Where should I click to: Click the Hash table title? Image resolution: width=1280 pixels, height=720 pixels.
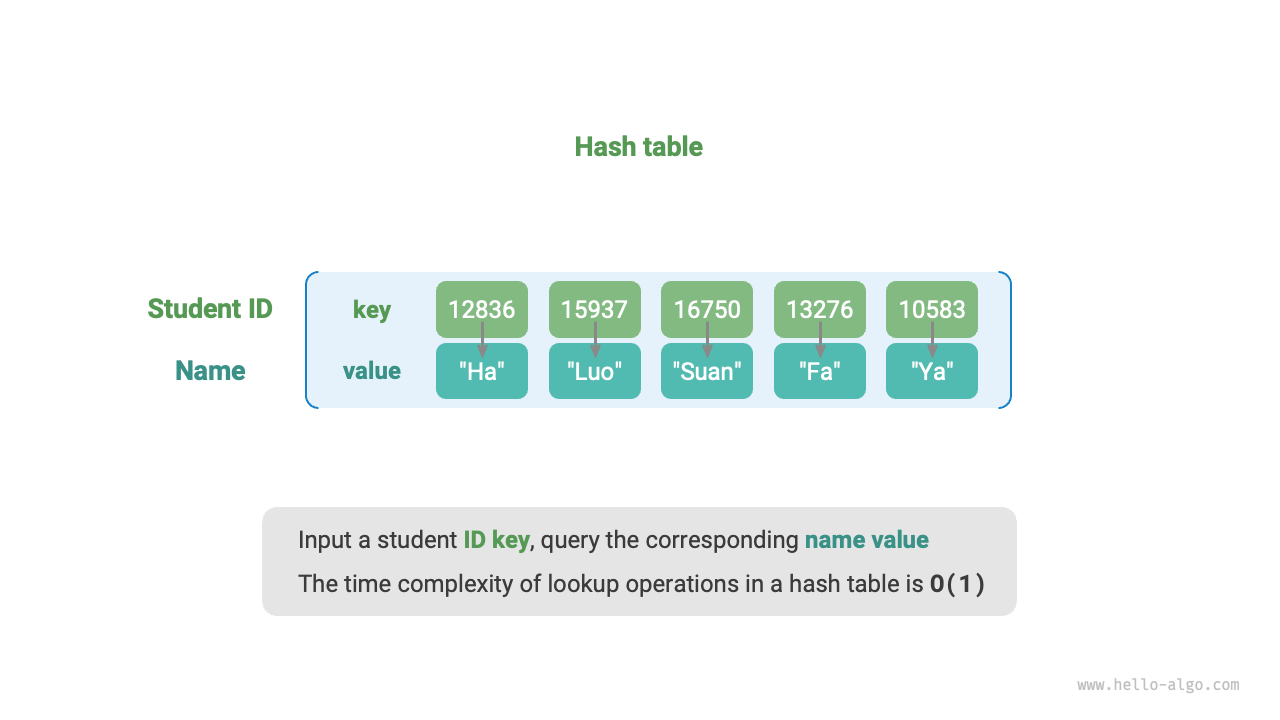click(x=638, y=147)
